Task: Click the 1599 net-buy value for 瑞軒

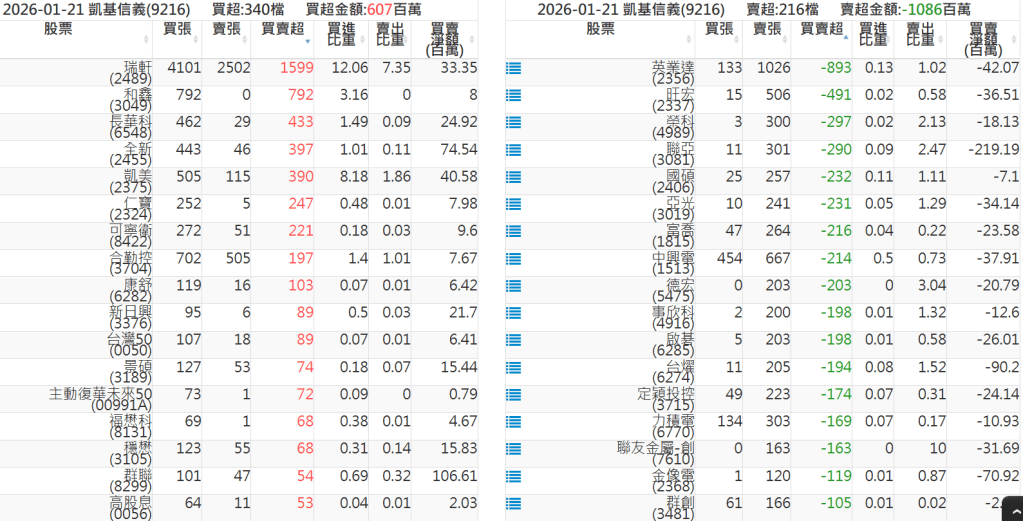Action: [x=296, y=68]
